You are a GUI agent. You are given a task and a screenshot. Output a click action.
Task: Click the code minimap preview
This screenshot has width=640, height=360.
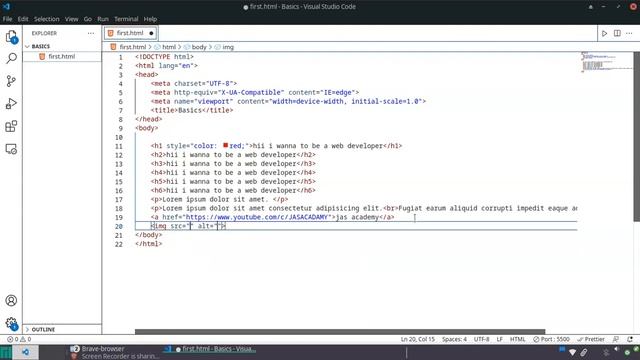click(x=606, y=63)
